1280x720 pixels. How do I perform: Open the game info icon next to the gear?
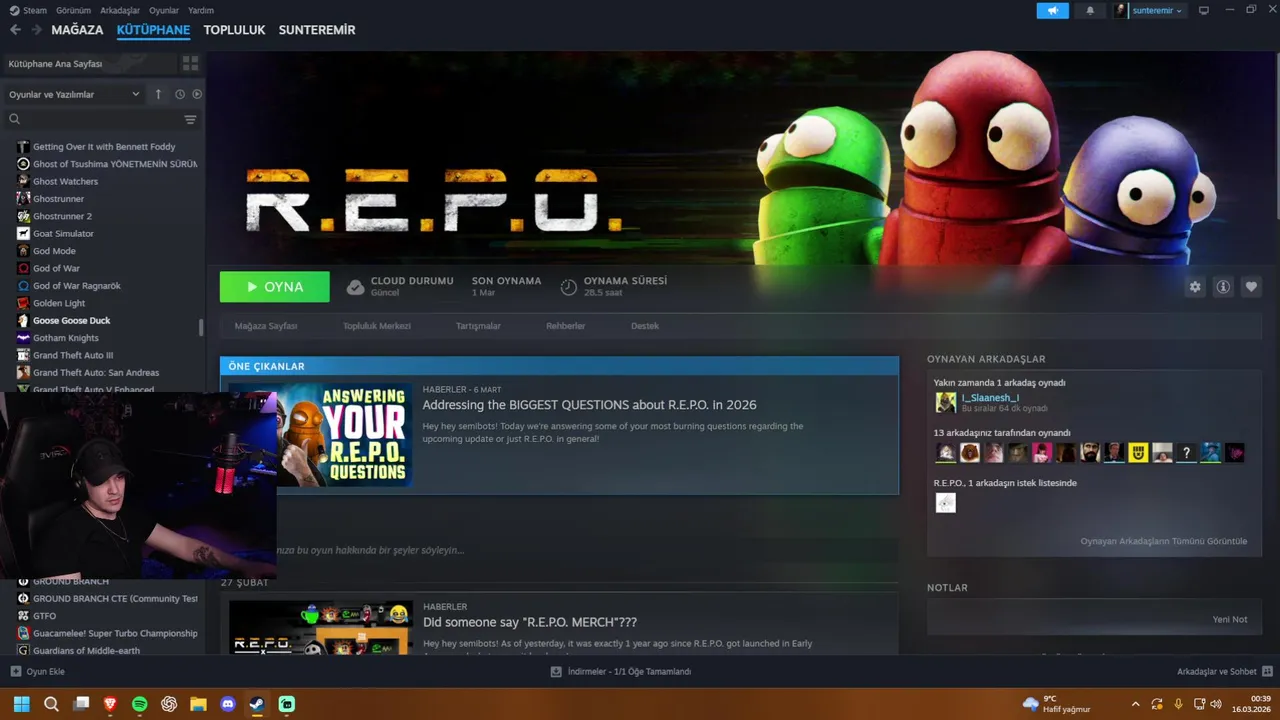coord(1223,287)
